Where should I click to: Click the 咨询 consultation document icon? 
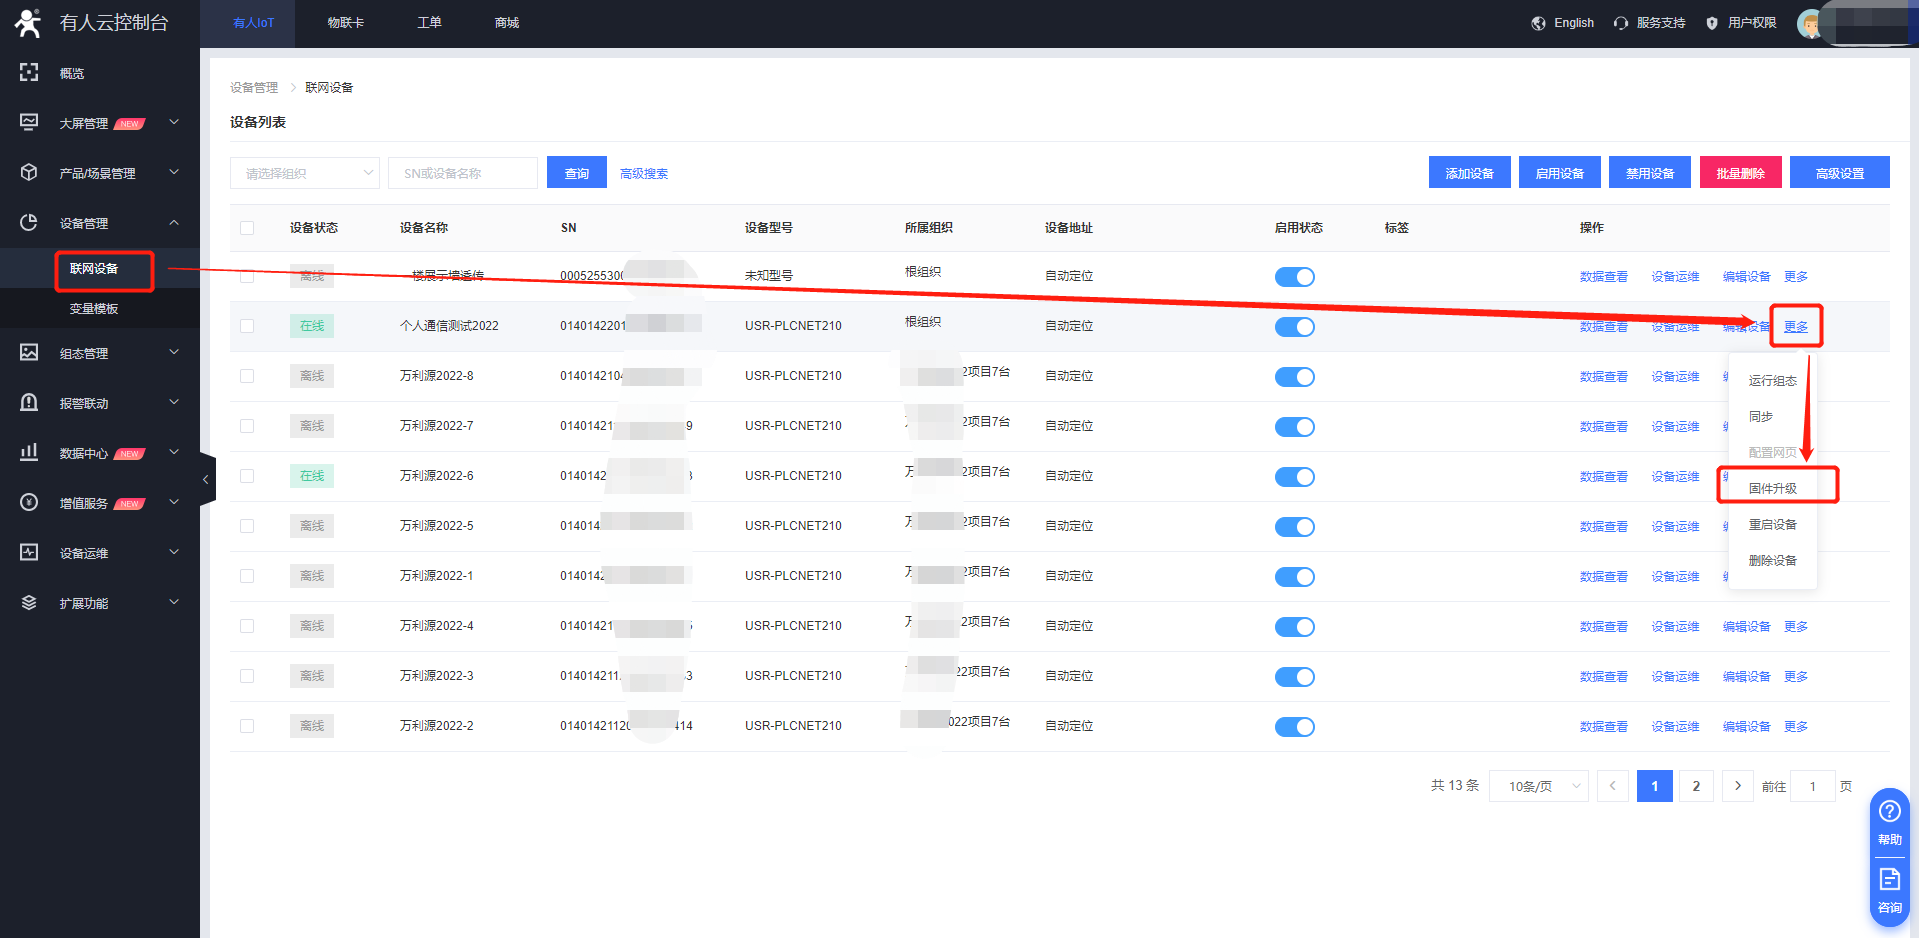tap(1889, 879)
